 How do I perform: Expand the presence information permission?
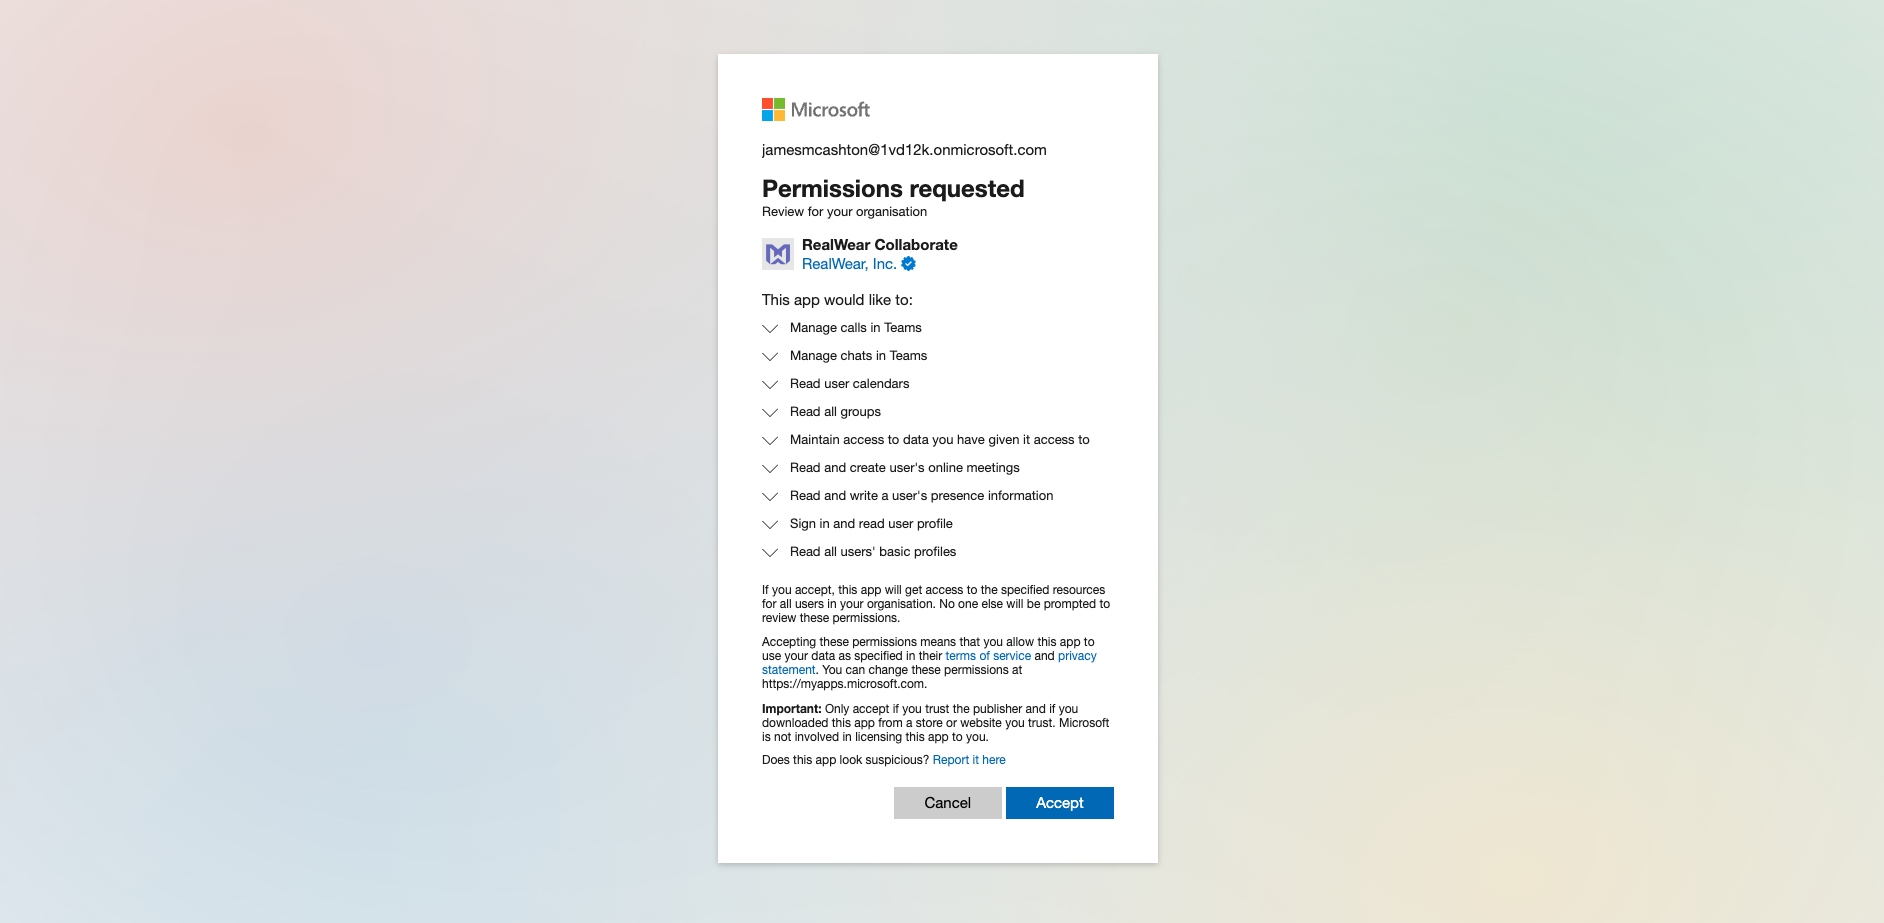pyautogui.click(x=770, y=496)
